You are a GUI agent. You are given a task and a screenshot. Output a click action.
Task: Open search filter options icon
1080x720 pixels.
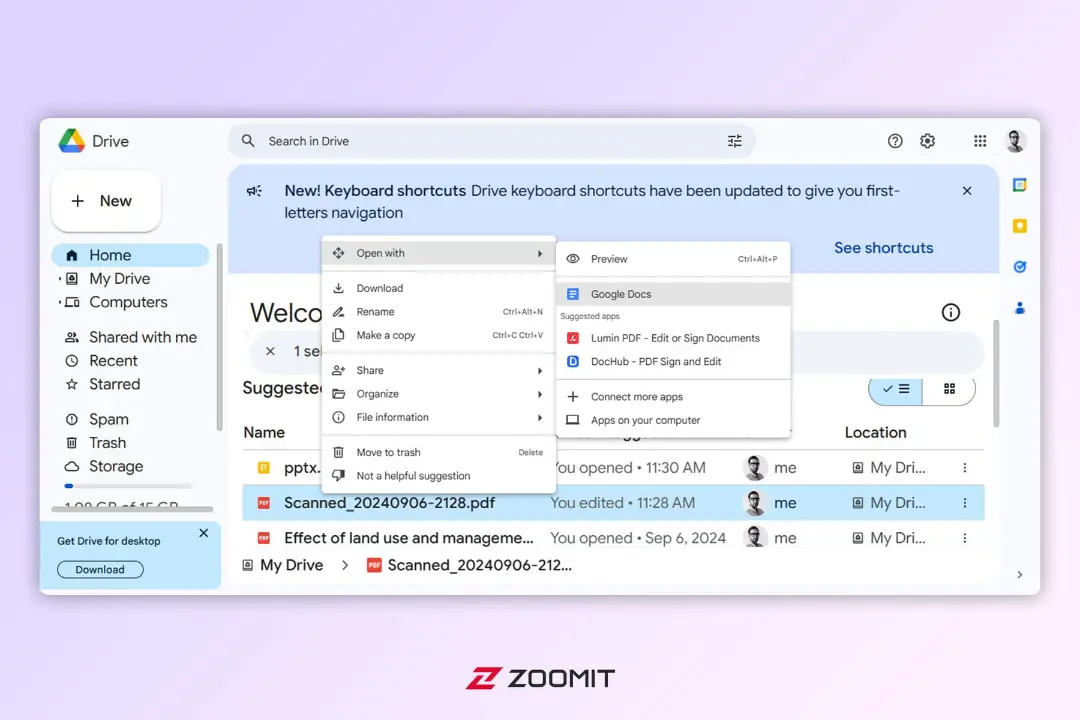click(x=735, y=141)
